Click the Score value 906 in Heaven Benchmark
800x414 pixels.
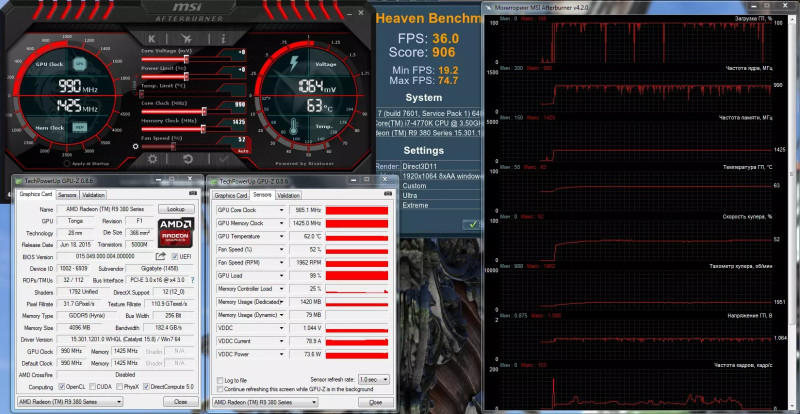[443, 52]
